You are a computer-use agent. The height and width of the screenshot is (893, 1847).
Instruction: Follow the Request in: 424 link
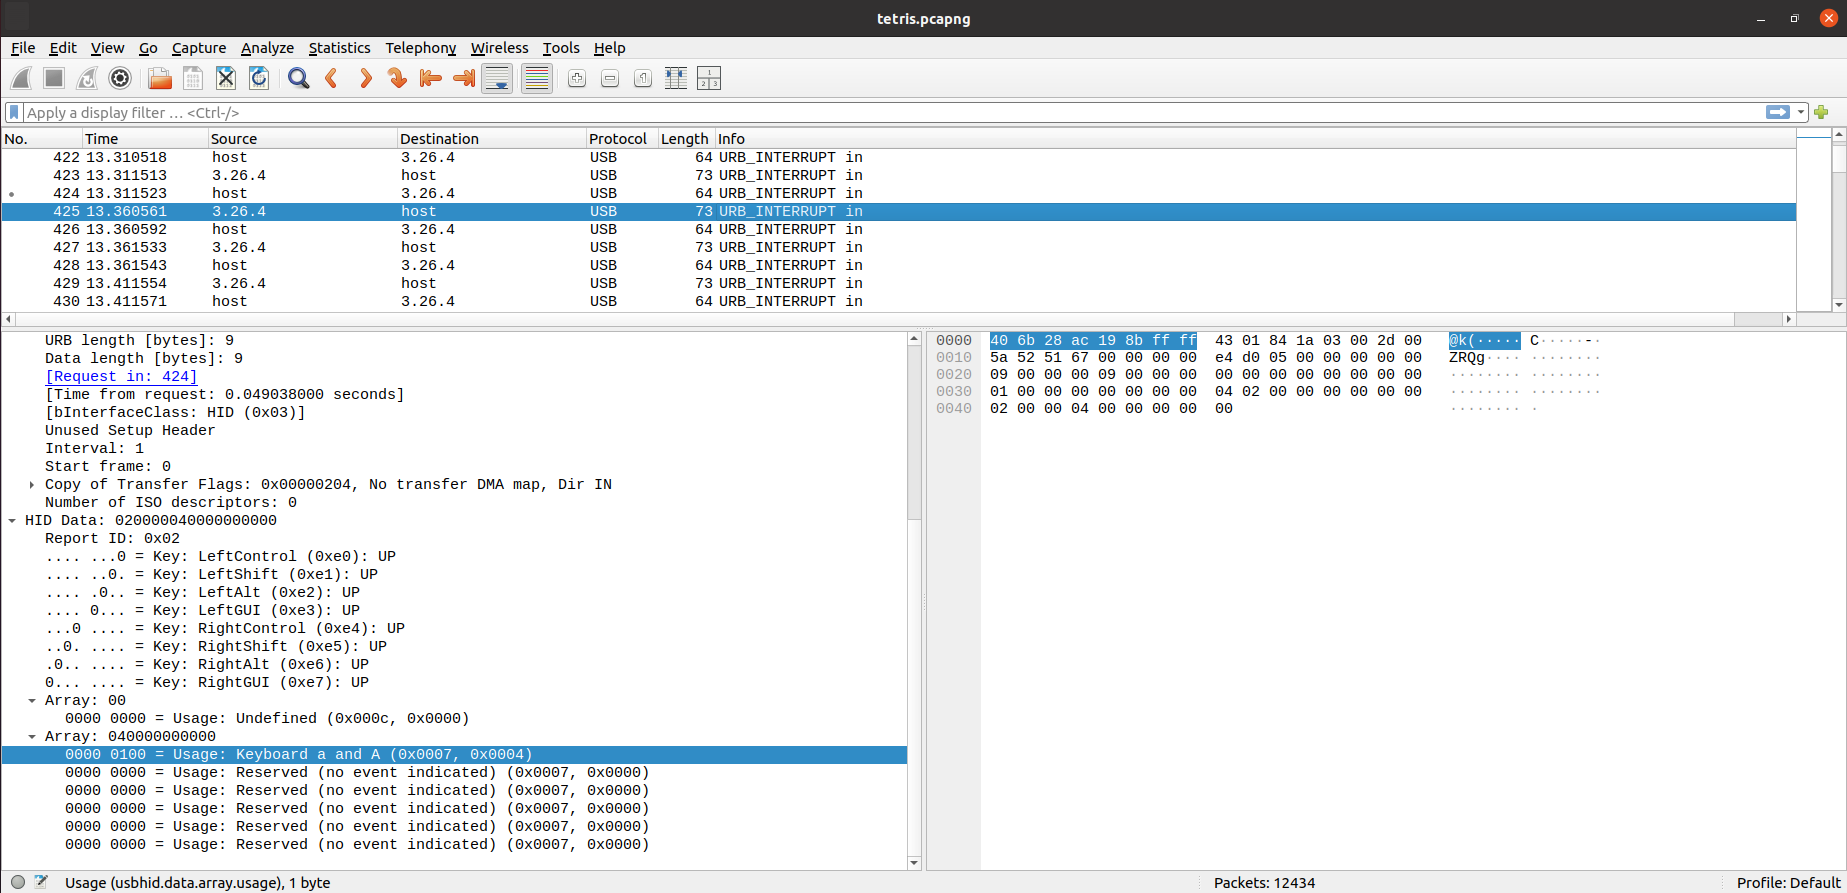pyautogui.click(x=121, y=377)
